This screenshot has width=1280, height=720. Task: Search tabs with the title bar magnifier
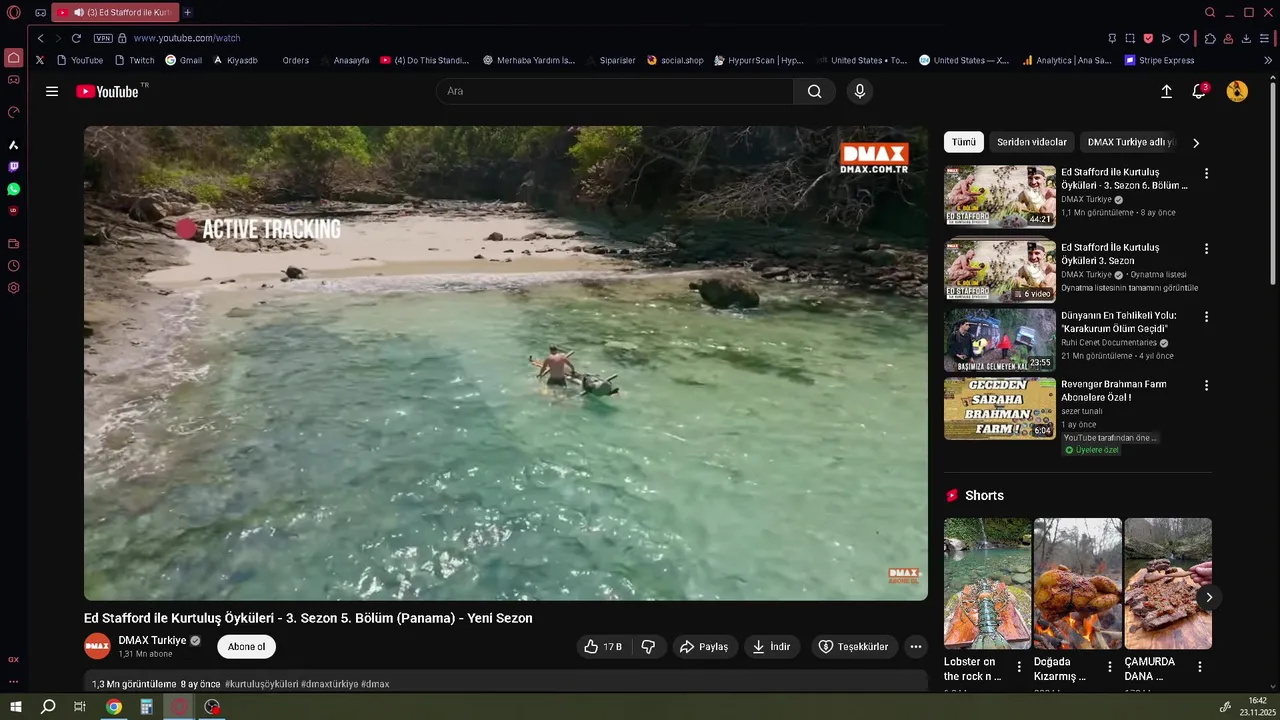pyautogui.click(x=1210, y=13)
